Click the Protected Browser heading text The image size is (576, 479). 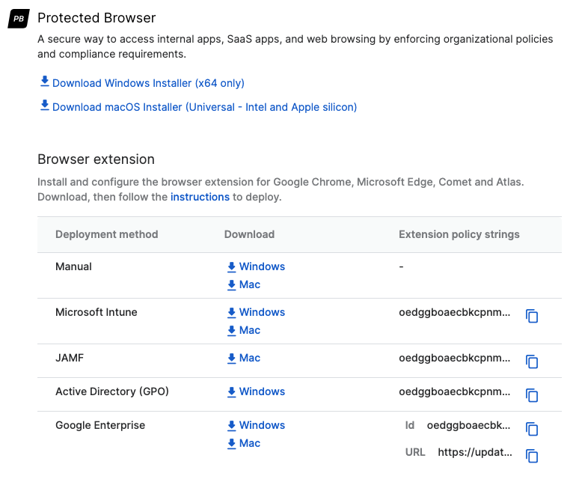pos(97,18)
